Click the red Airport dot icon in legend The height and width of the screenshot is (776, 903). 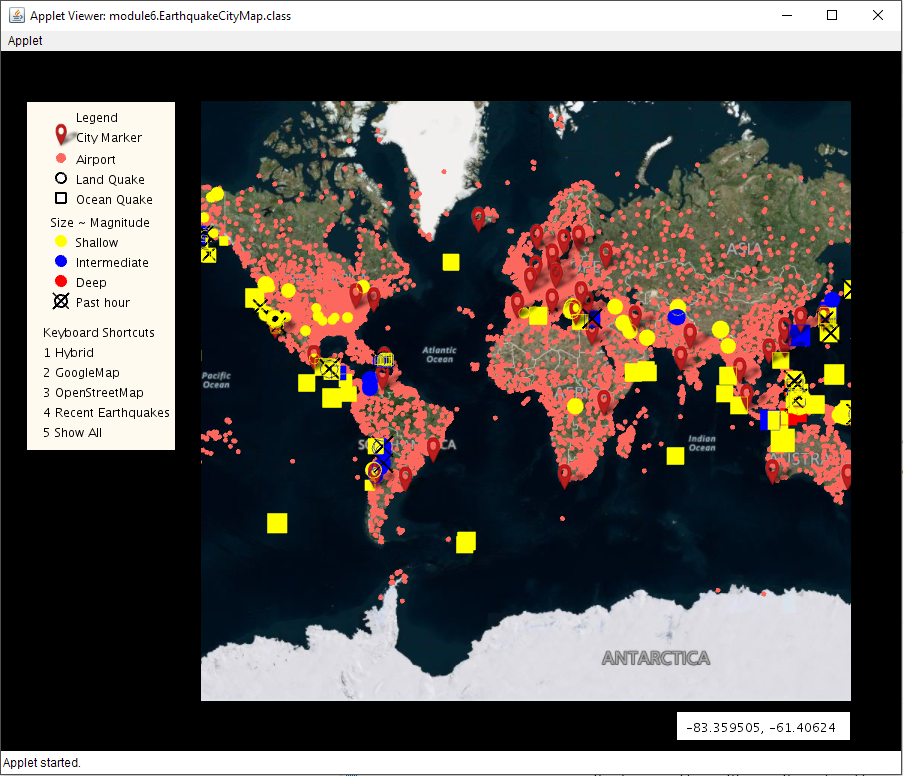pyautogui.click(x=60, y=157)
